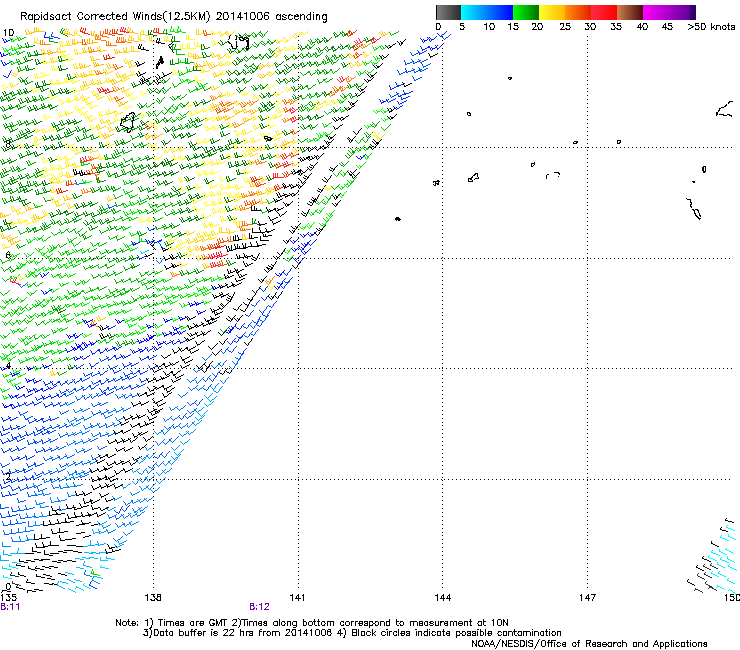Click the orange 25-30 knots legend swatch
This screenshot has width=740, height=650.
coord(578,12)
